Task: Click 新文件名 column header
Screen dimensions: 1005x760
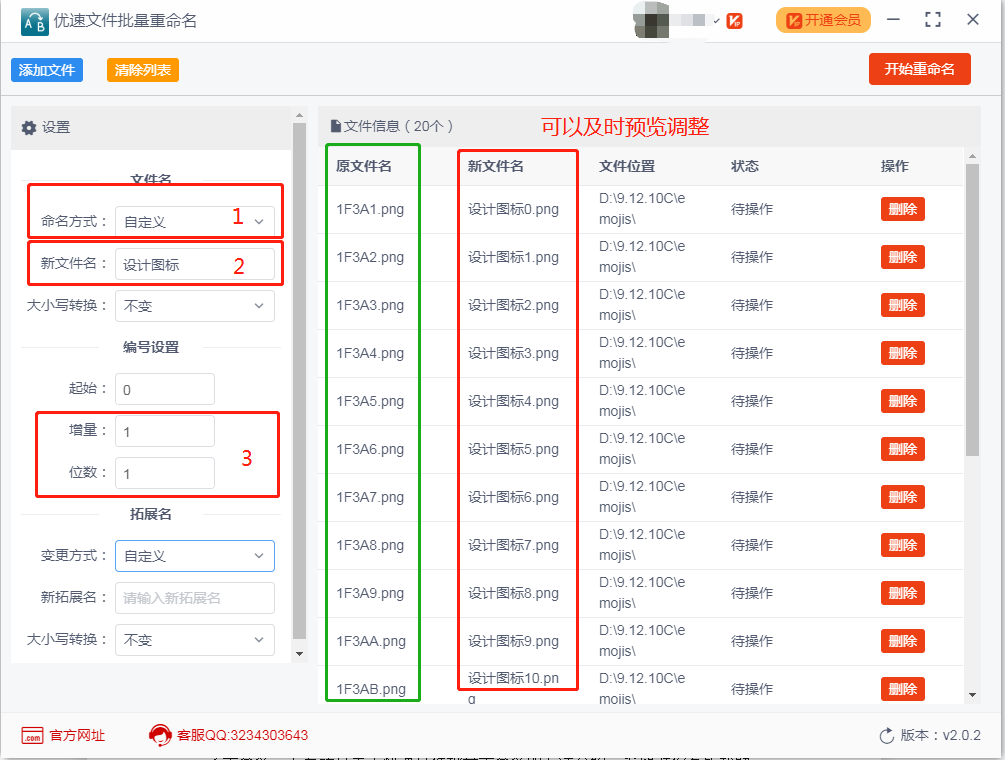Action: point(495,166)
